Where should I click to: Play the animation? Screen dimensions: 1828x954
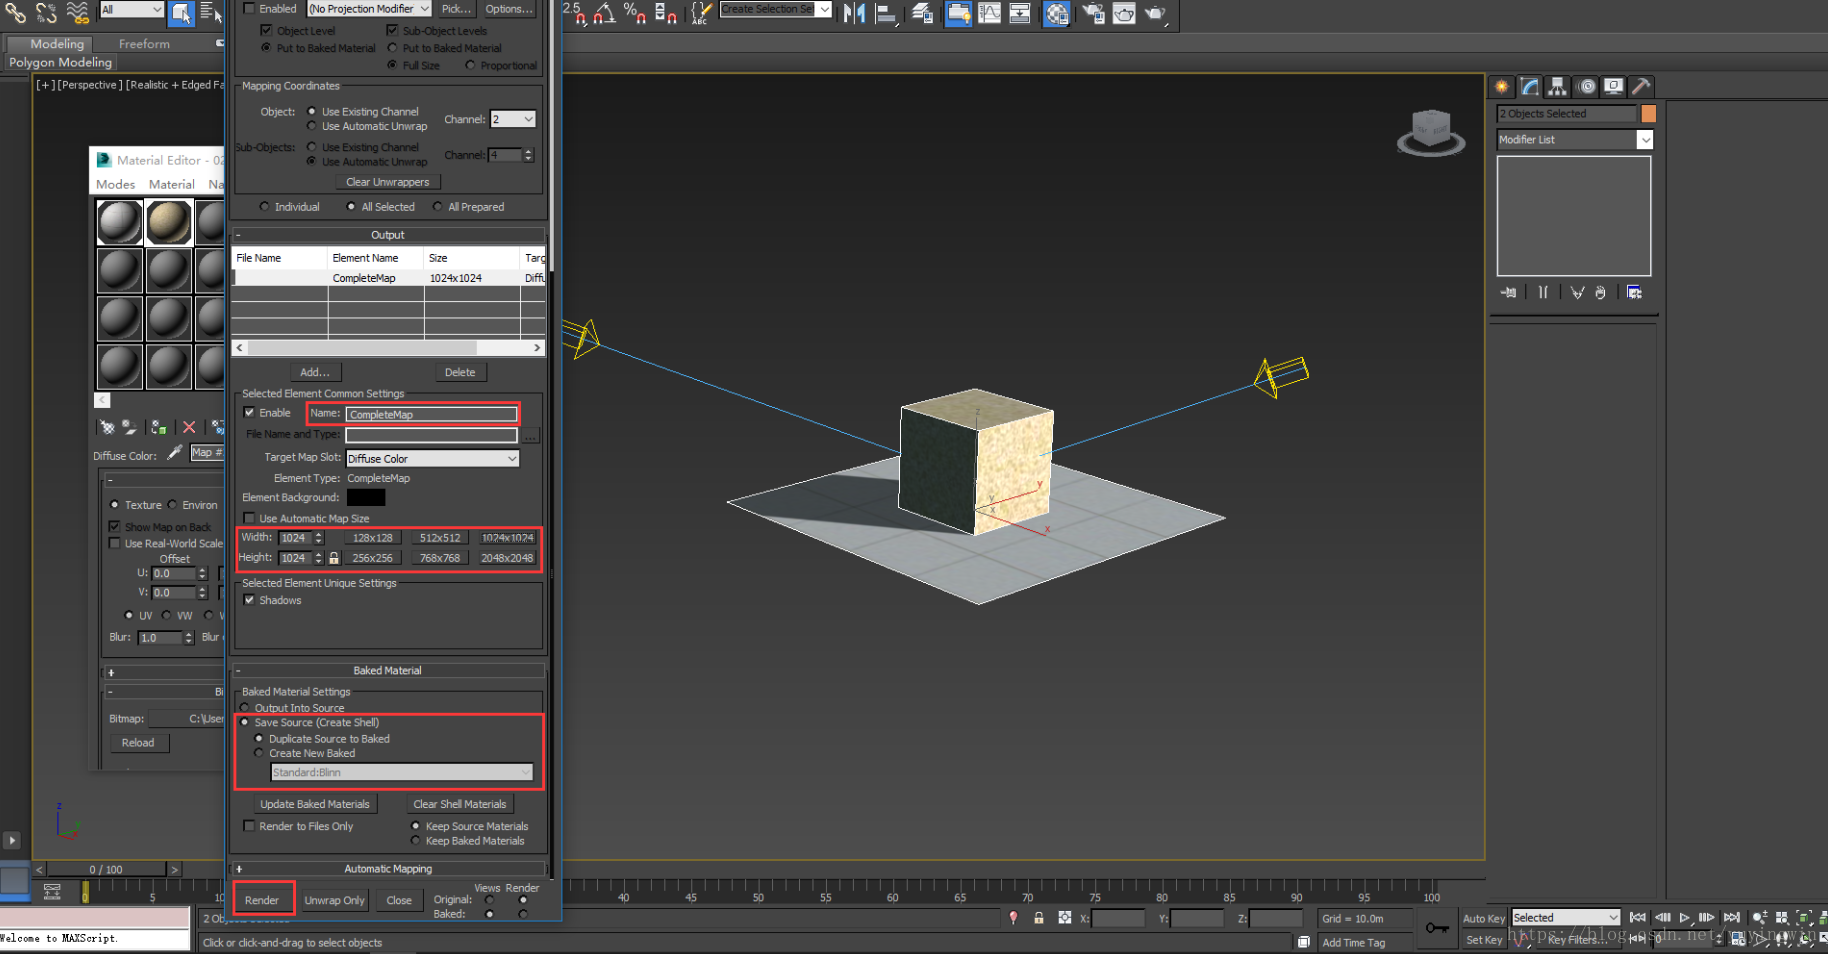point(1685,917)
